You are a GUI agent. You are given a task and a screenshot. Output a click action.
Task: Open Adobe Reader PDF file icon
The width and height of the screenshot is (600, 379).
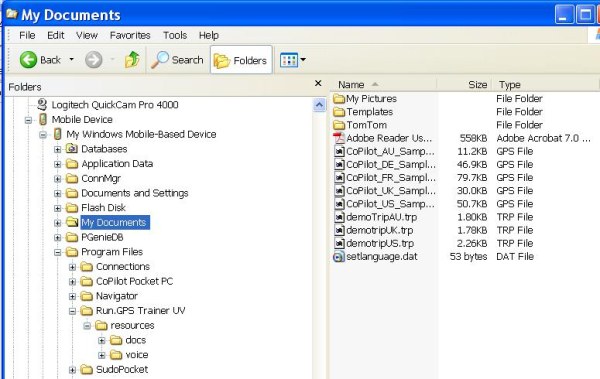[x=339, y=138]
